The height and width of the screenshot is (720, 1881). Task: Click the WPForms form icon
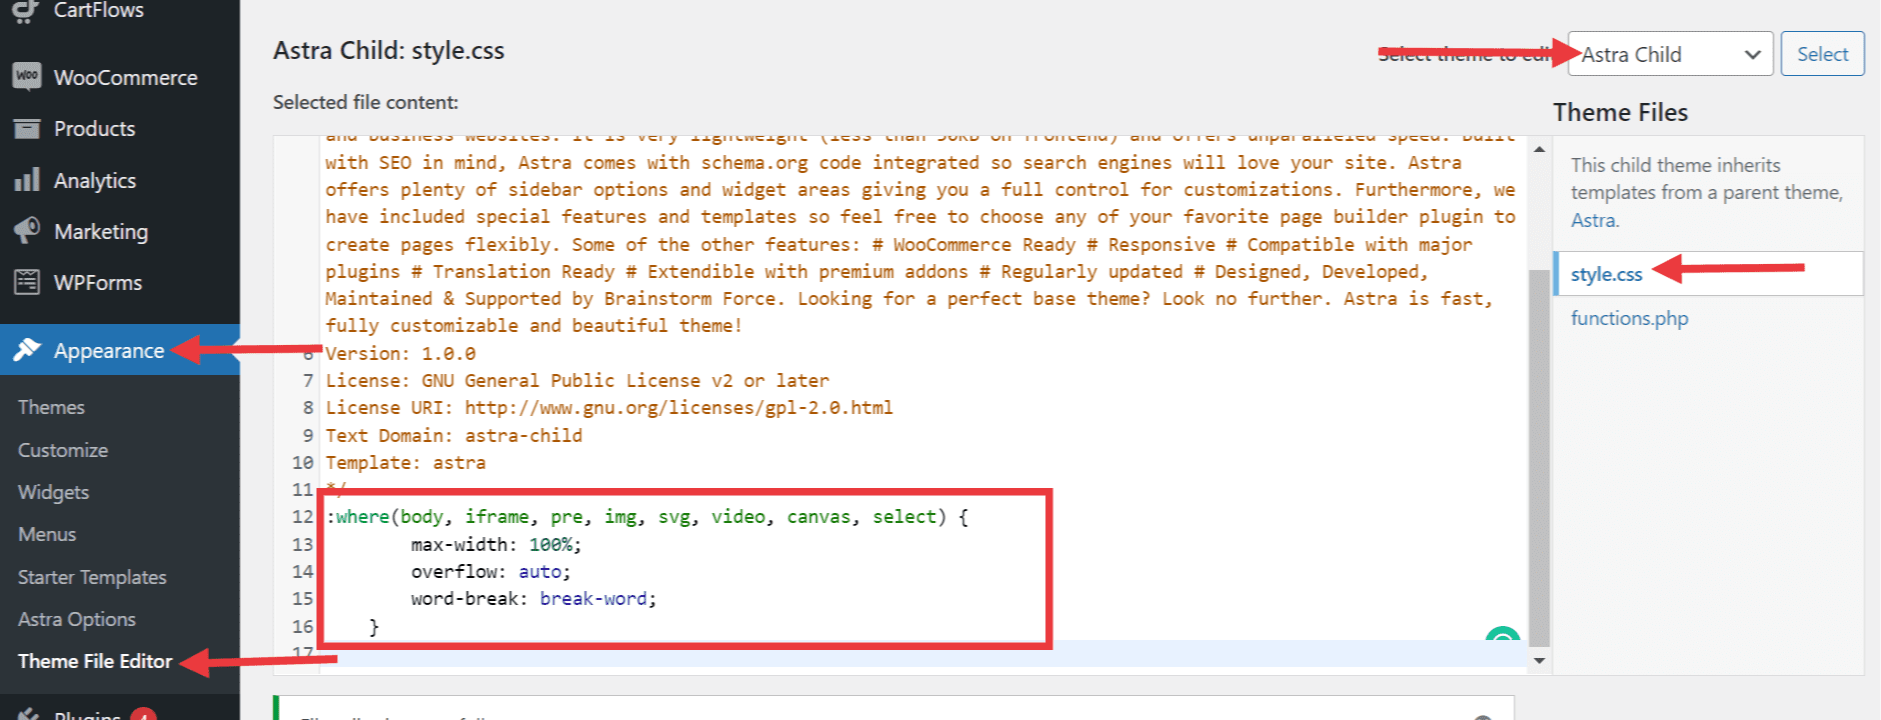pos(27,282)
